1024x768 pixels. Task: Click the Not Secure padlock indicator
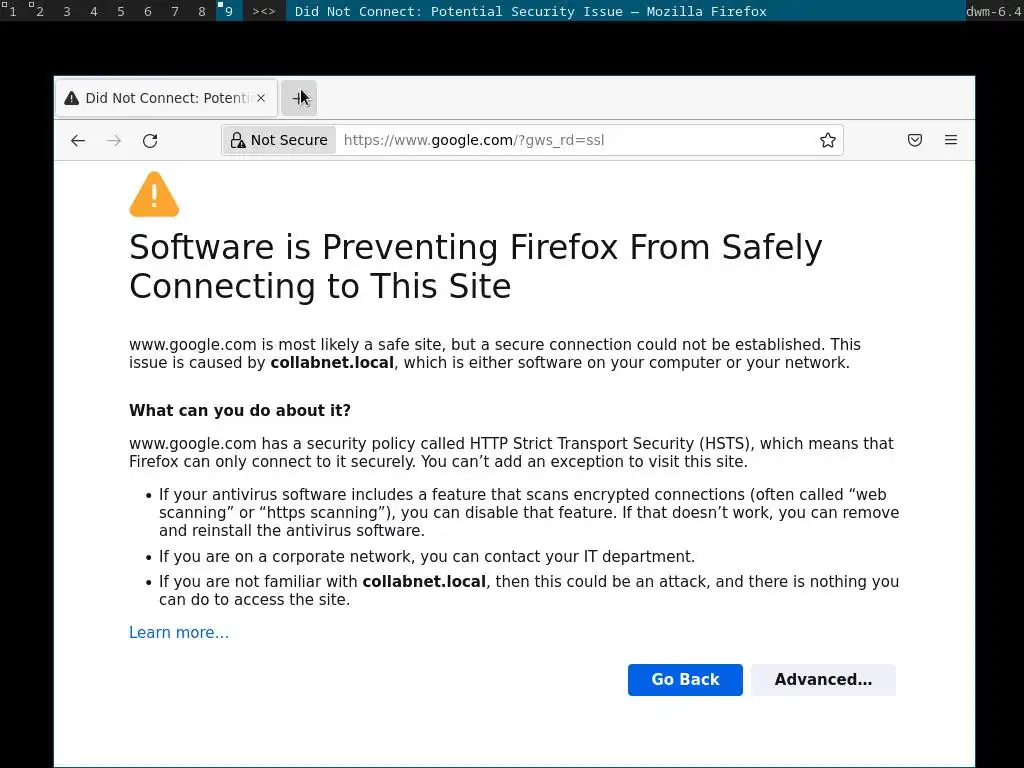click(x=279, y=141)
